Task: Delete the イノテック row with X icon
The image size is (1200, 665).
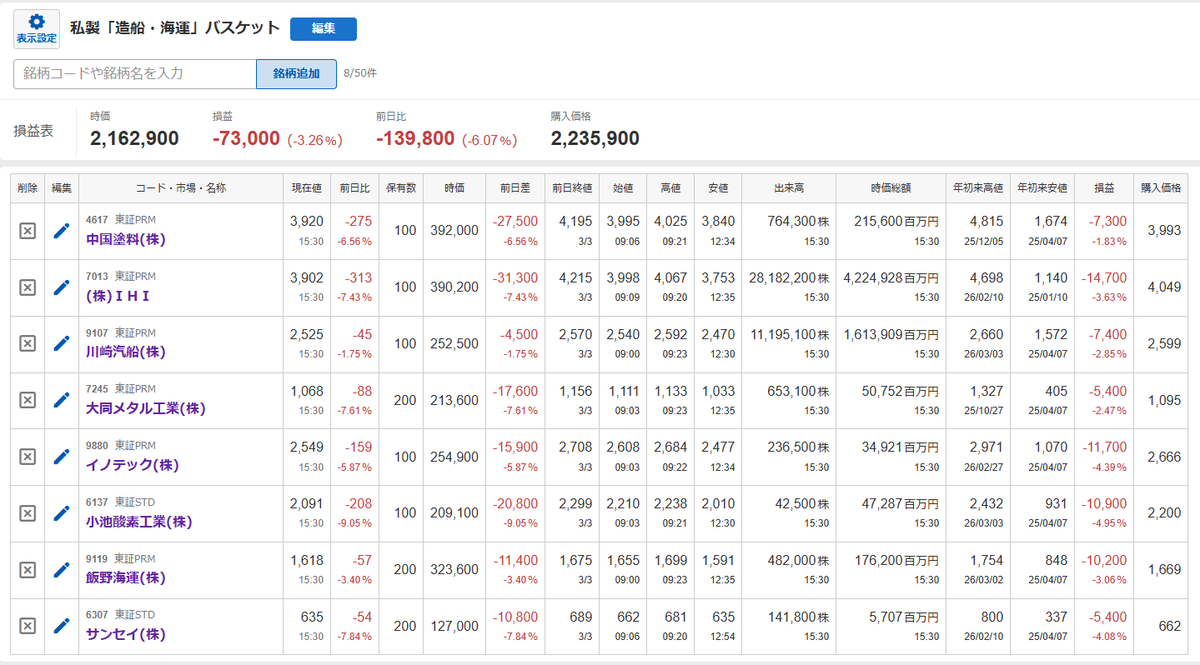Action: pyautogui.click(x=28, y=456)
